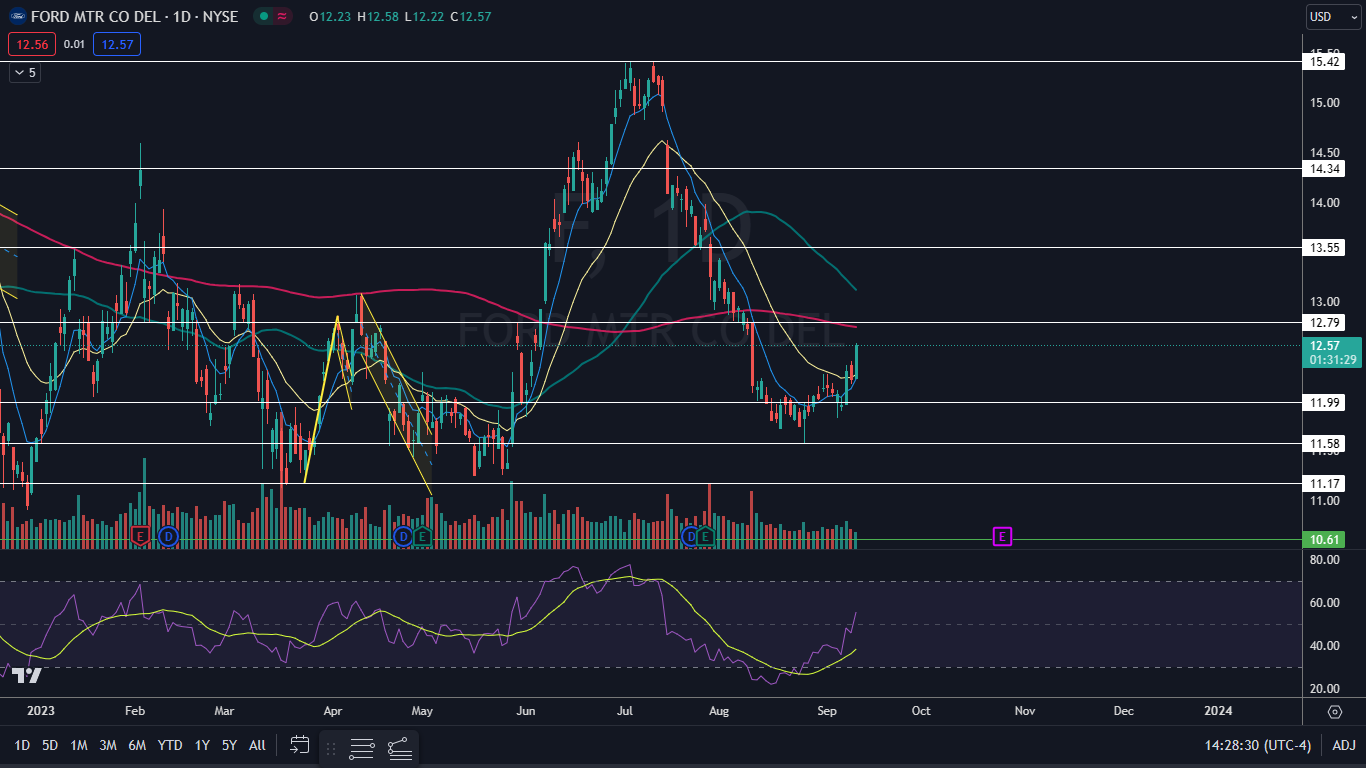Select the 5D date range
1366x768 pixels.
[x=50, y=745]
